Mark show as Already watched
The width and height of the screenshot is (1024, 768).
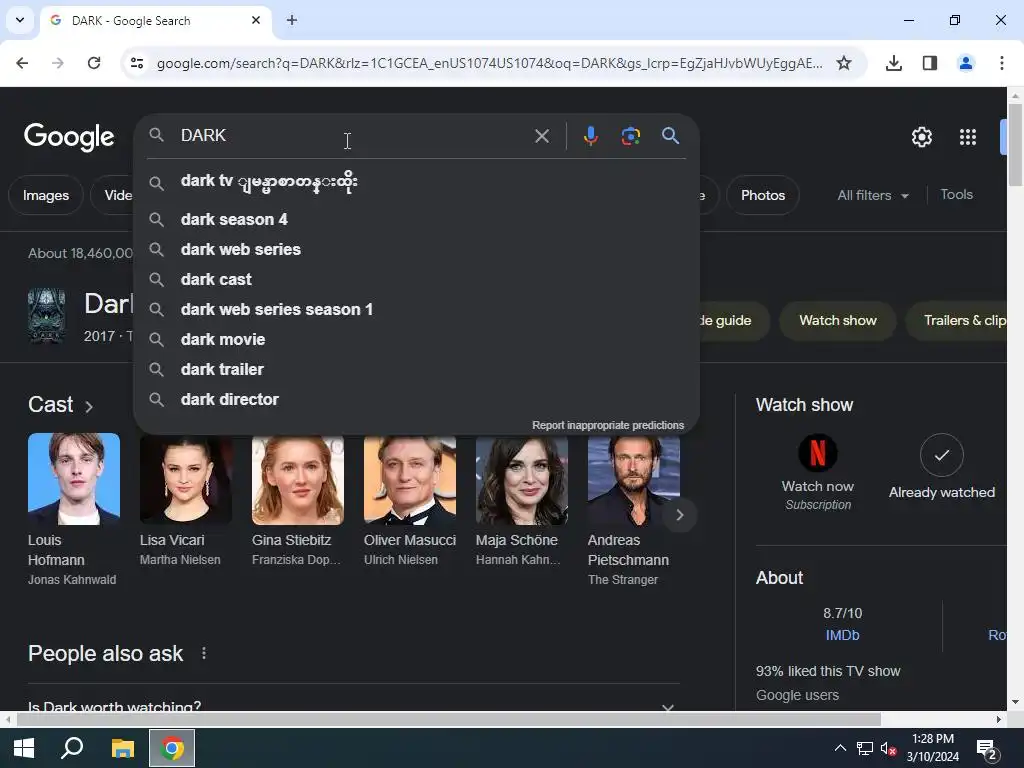point(941,455)
